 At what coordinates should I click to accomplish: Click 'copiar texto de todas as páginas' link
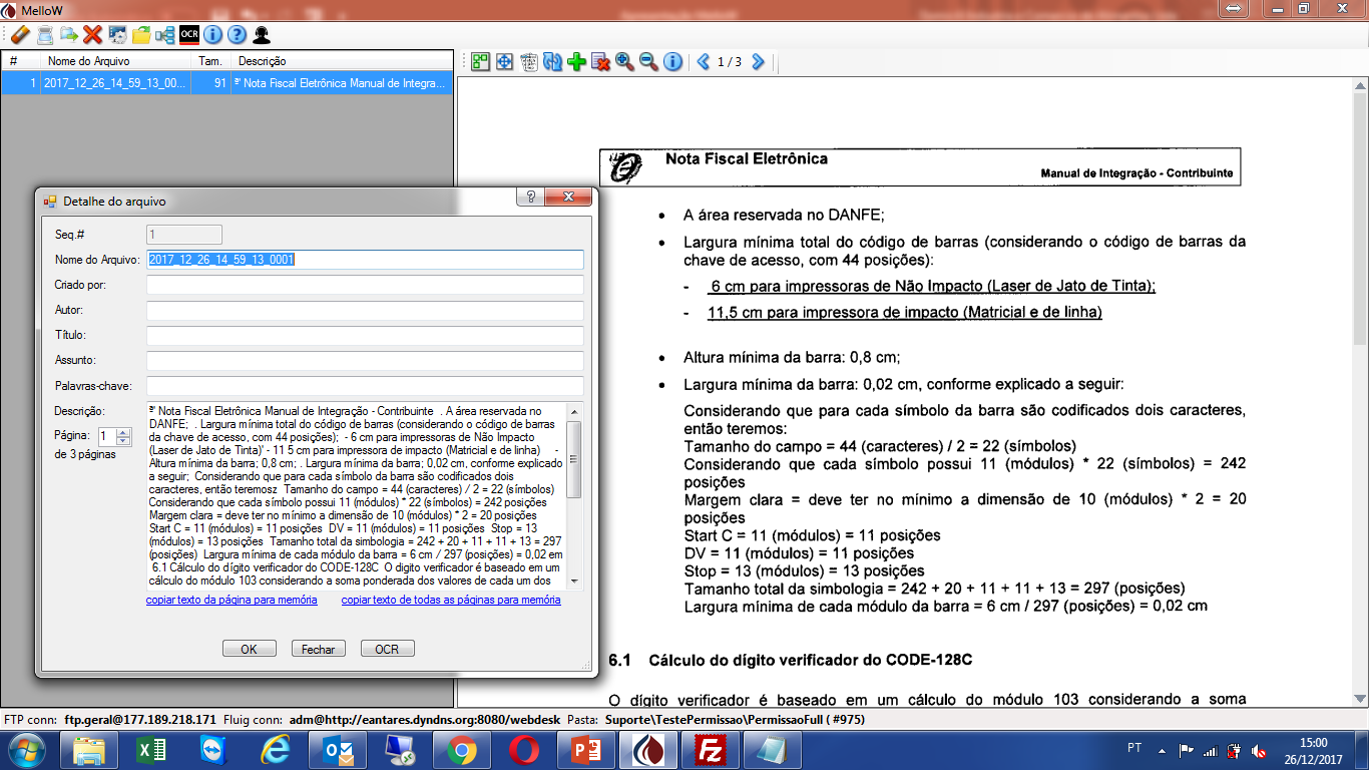coord(451,600)
